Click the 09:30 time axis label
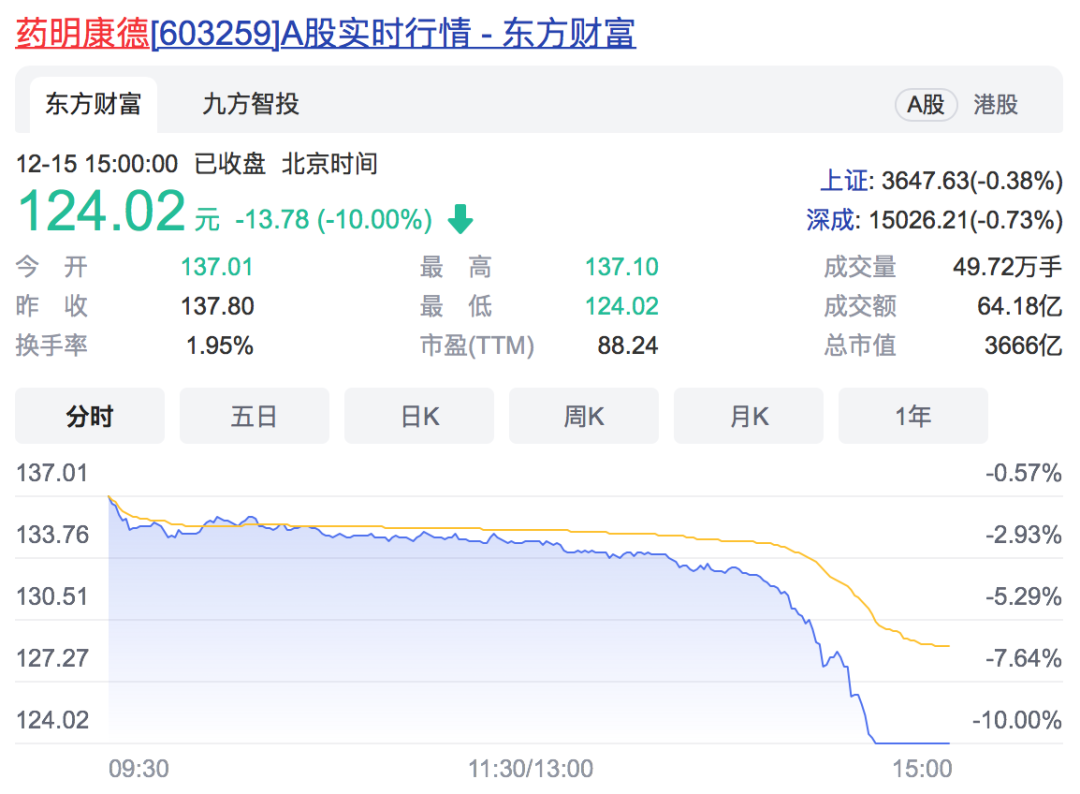 [138, 769]
